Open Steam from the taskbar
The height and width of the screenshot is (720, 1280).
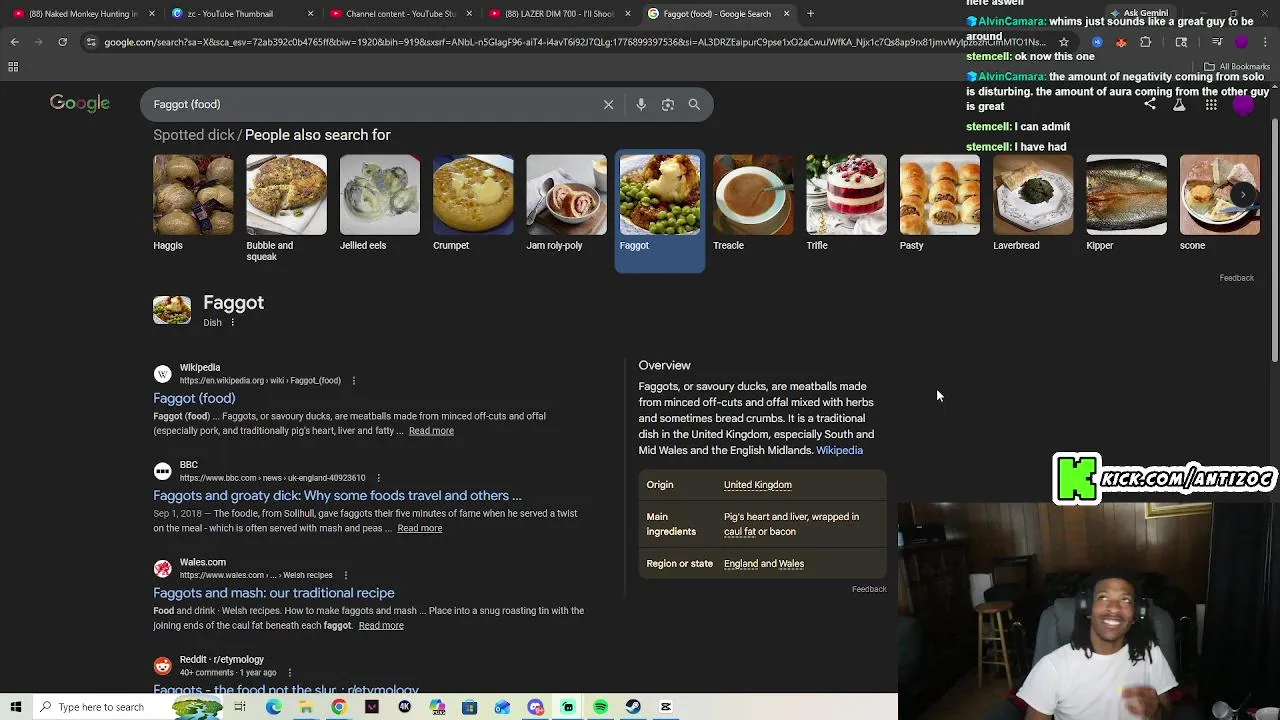pos(633,707)
